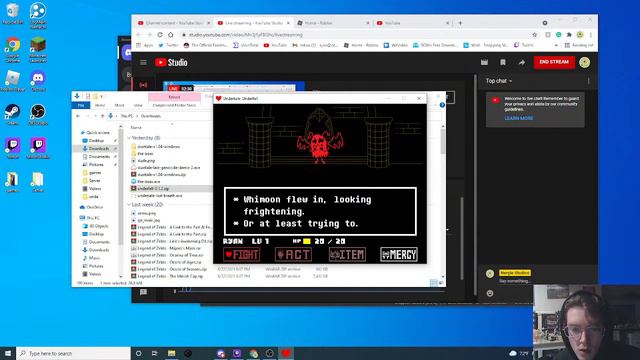The height and width of the screenshot is (360, 640).
Task: Open the Recycle Bin desktop icon
Action: (x=13, y=13)
